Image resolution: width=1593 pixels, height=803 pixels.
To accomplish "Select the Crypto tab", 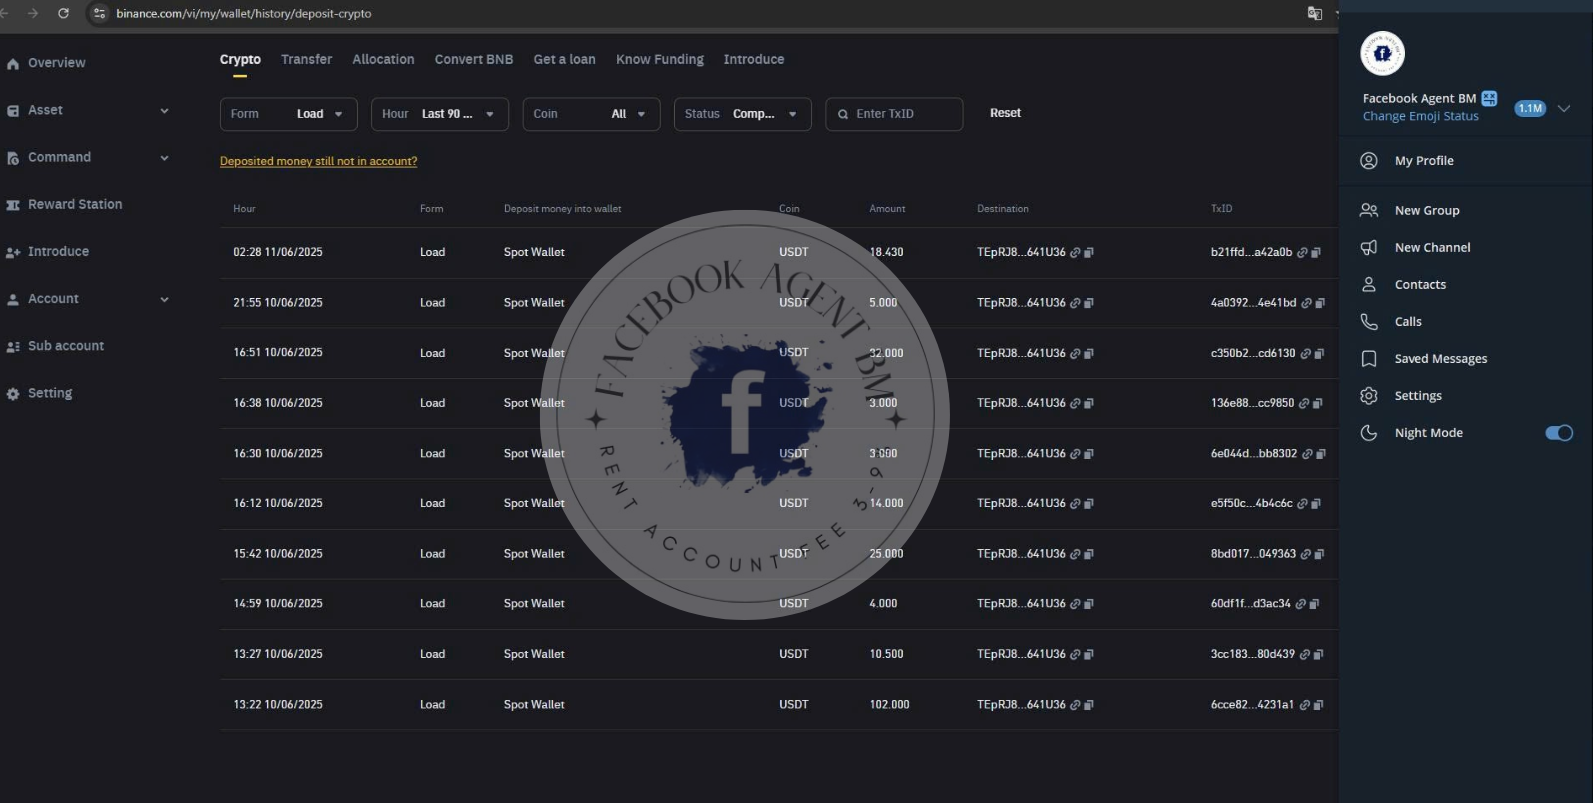I will [x=240, y=60].
